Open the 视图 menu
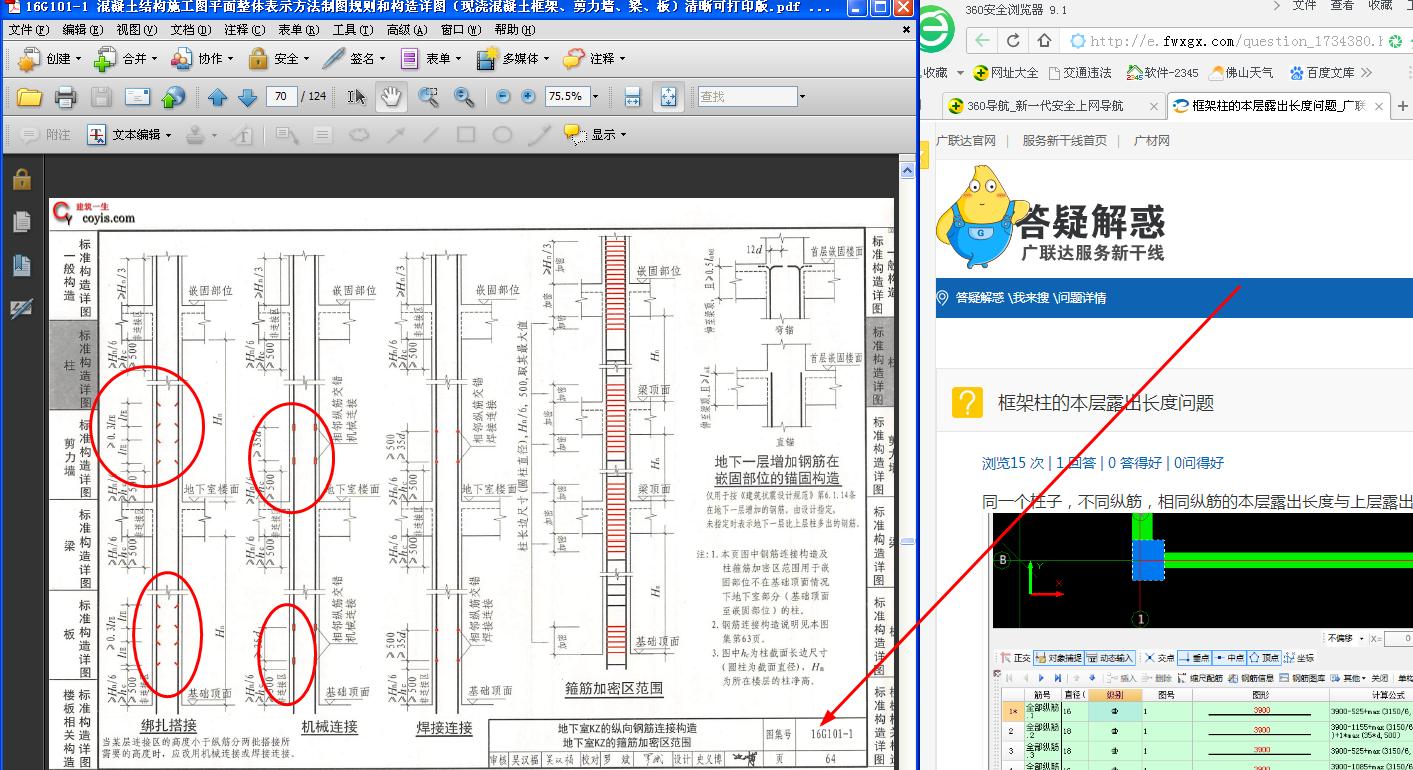The width and height of the screenshot is (1413, 770). point(137,30)
